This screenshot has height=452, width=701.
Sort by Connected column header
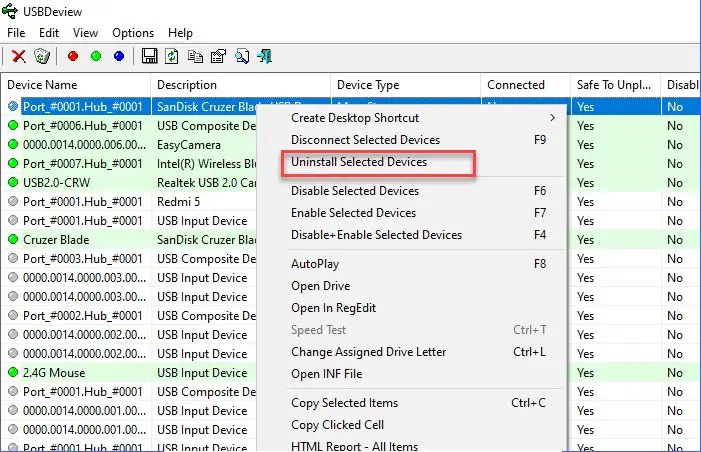(526, 85)
